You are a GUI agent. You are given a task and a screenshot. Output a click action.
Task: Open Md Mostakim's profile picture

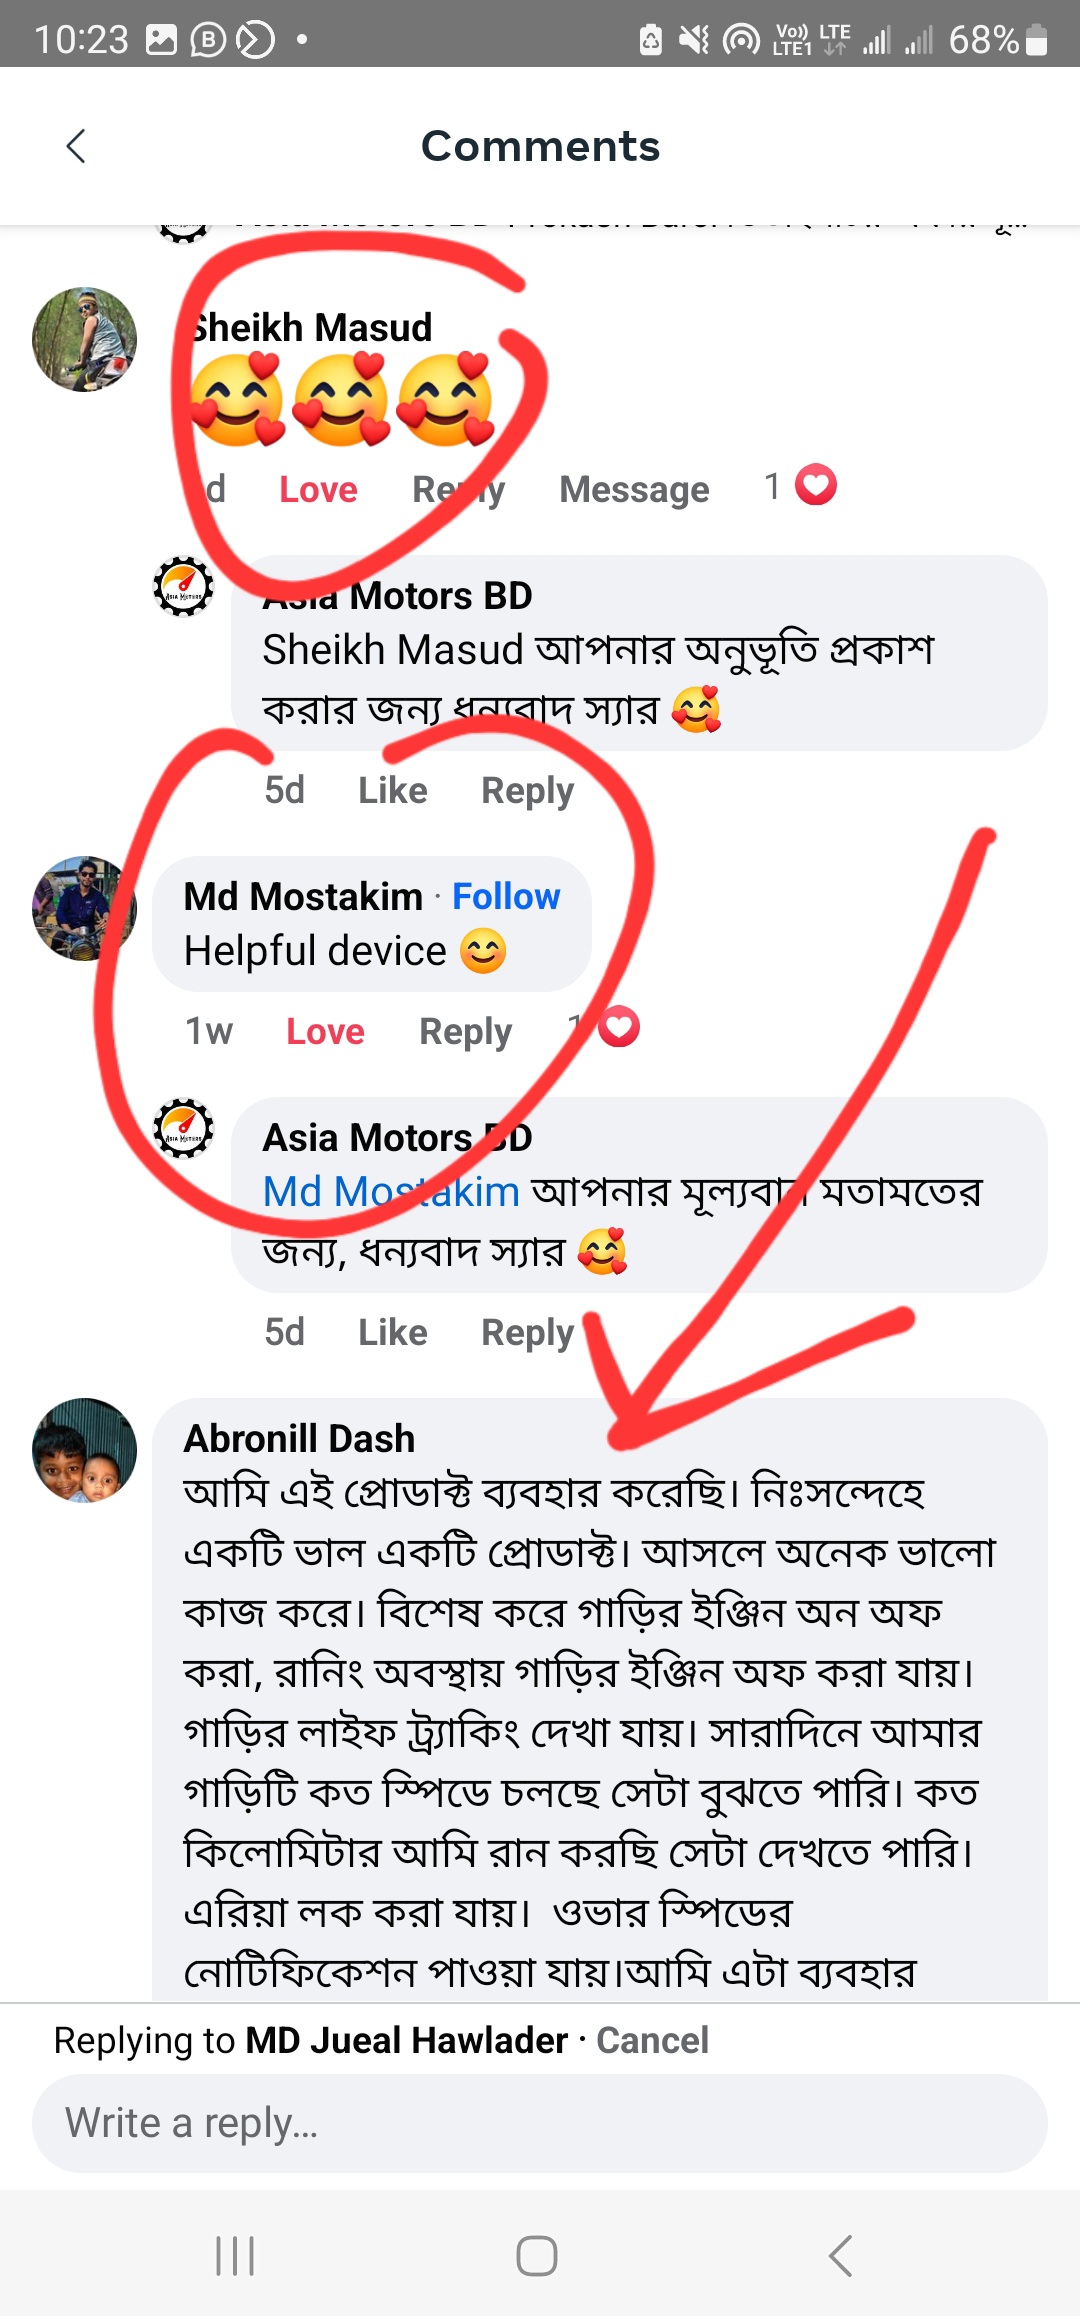click(83, 908)
